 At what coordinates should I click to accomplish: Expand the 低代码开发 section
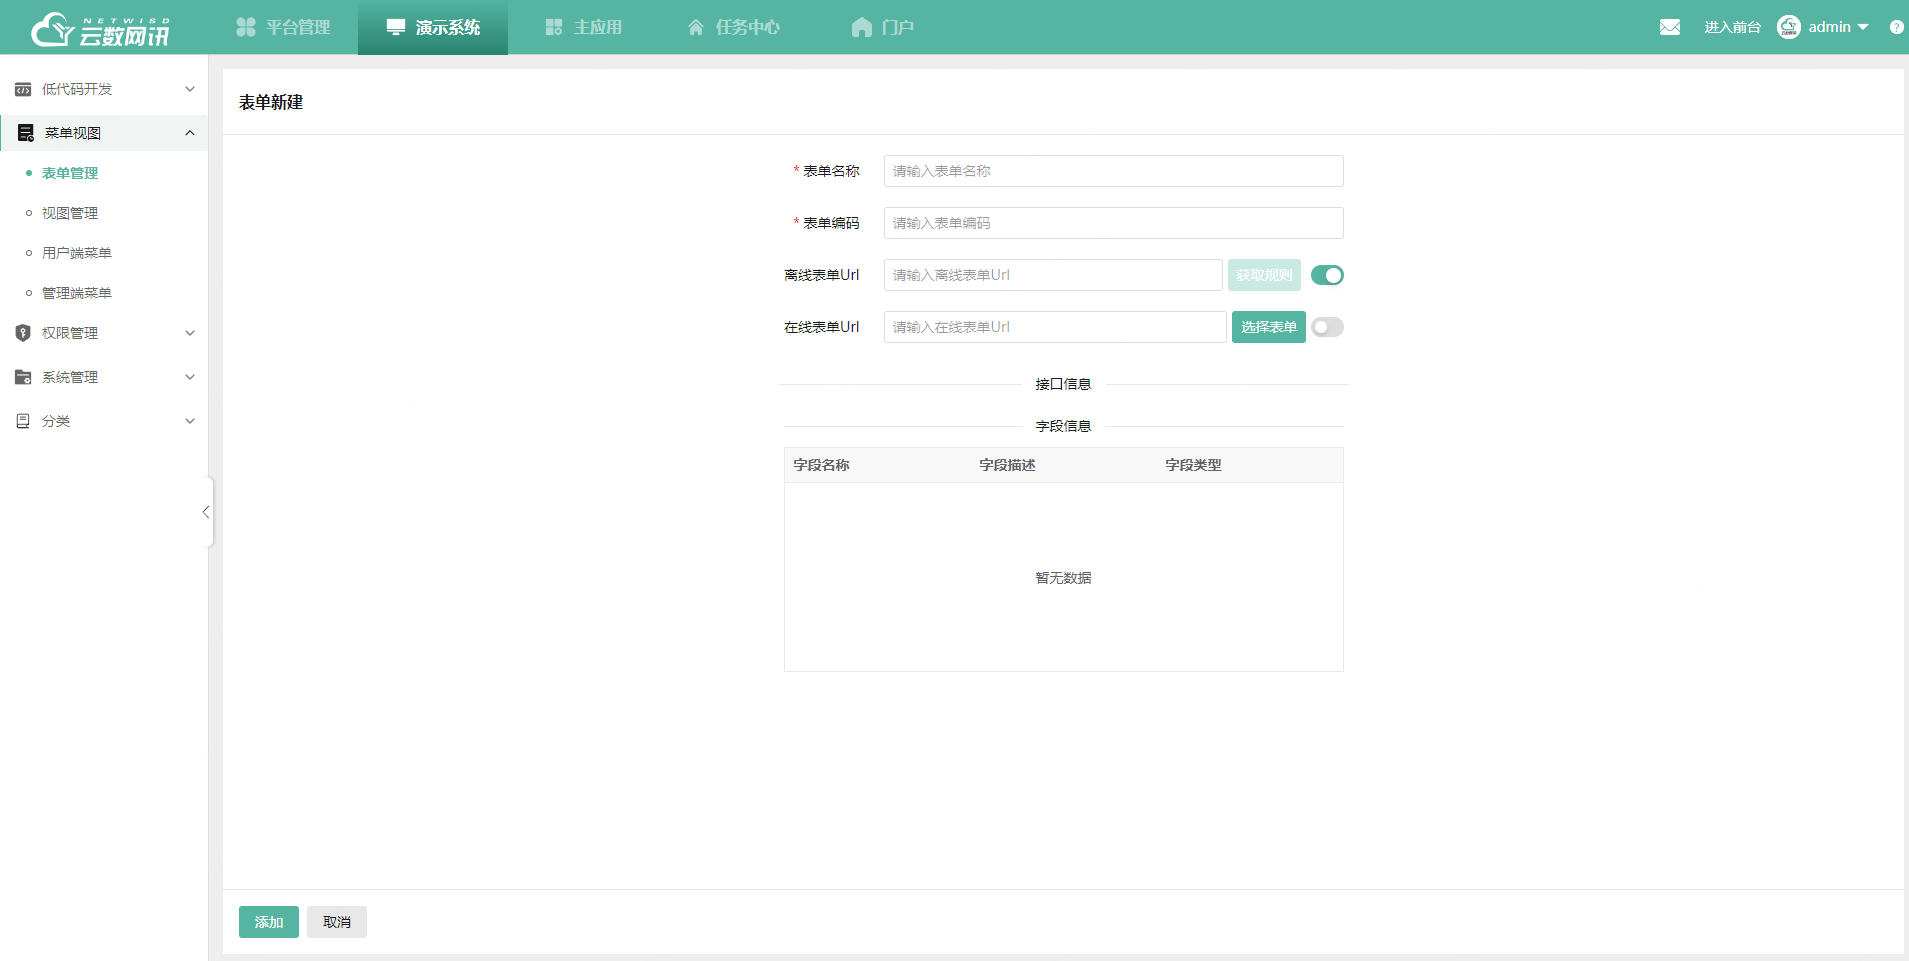tap(189, 89)
